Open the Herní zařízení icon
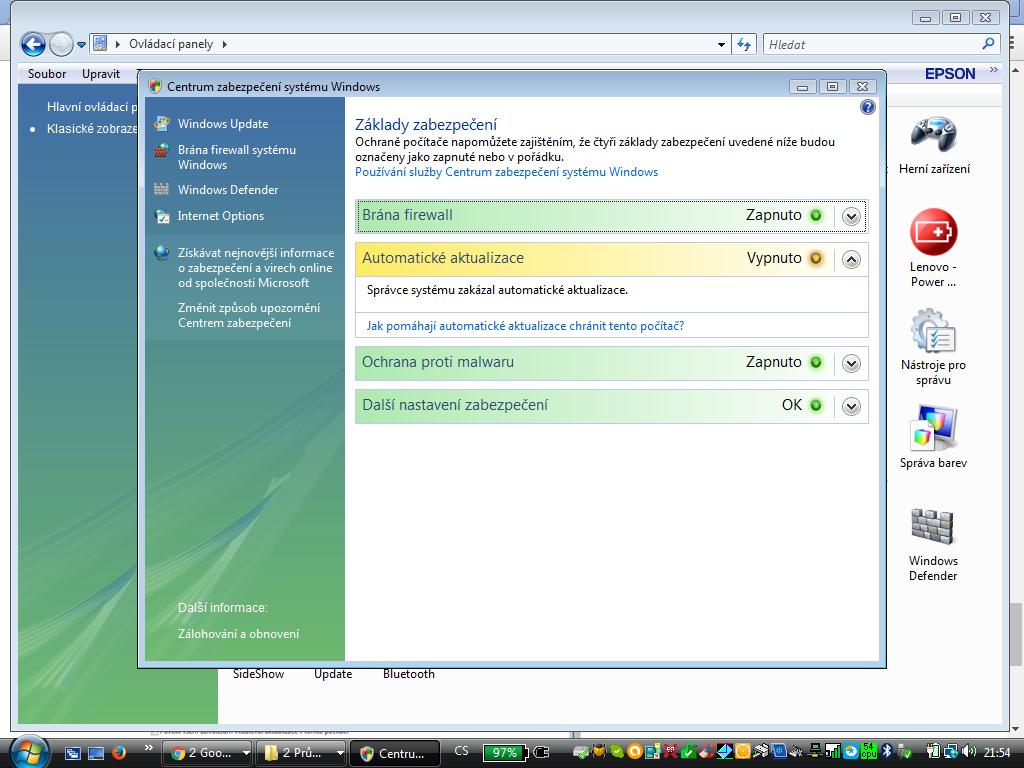1024x768 pixels. (x=934, y=146)
